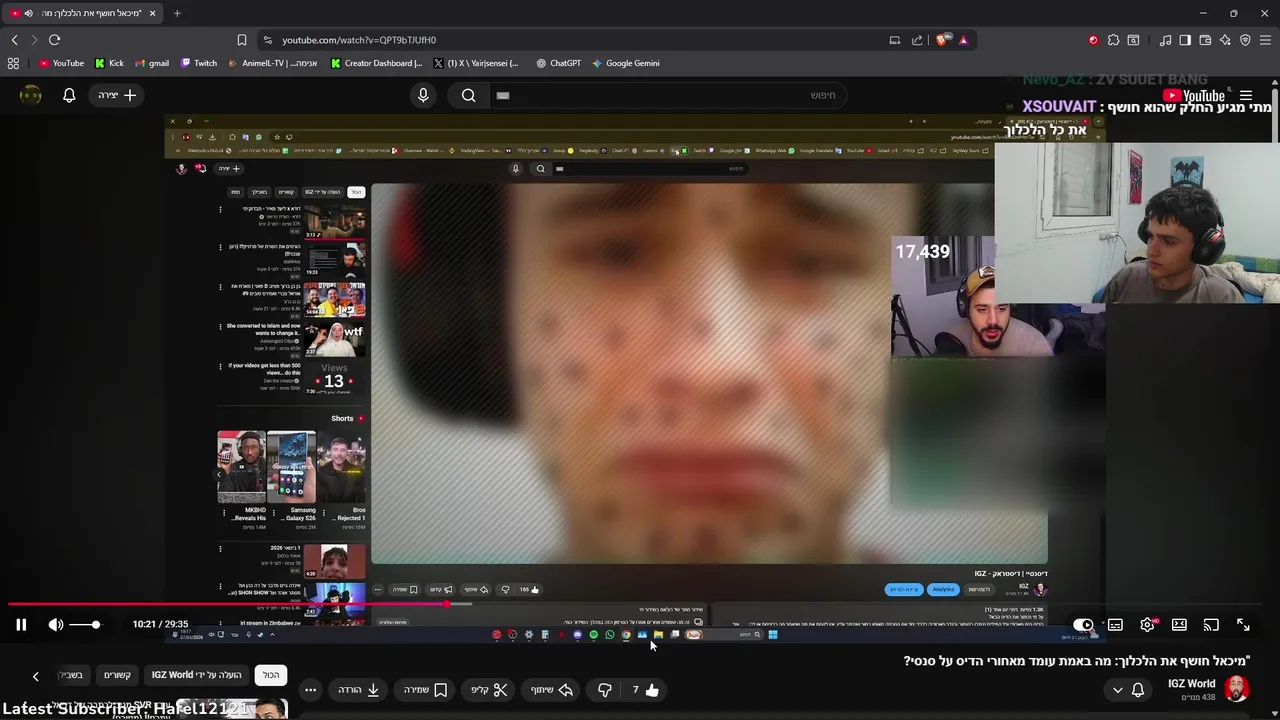Open browser main hamburger menu
Screen dimensions: 1280x720
[x=1265, y=40]
